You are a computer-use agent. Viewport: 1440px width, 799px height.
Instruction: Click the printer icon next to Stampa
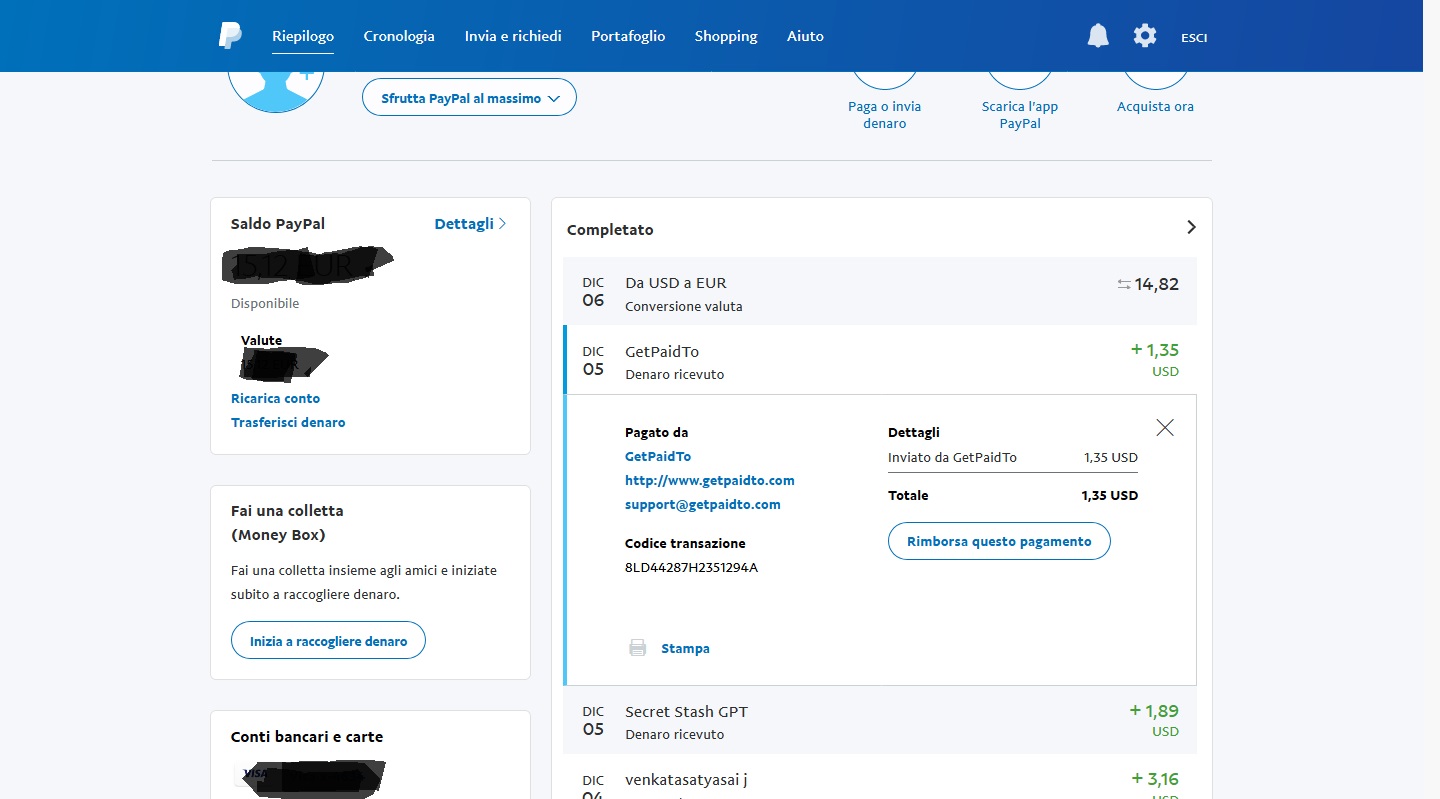[x=637, y=648]
